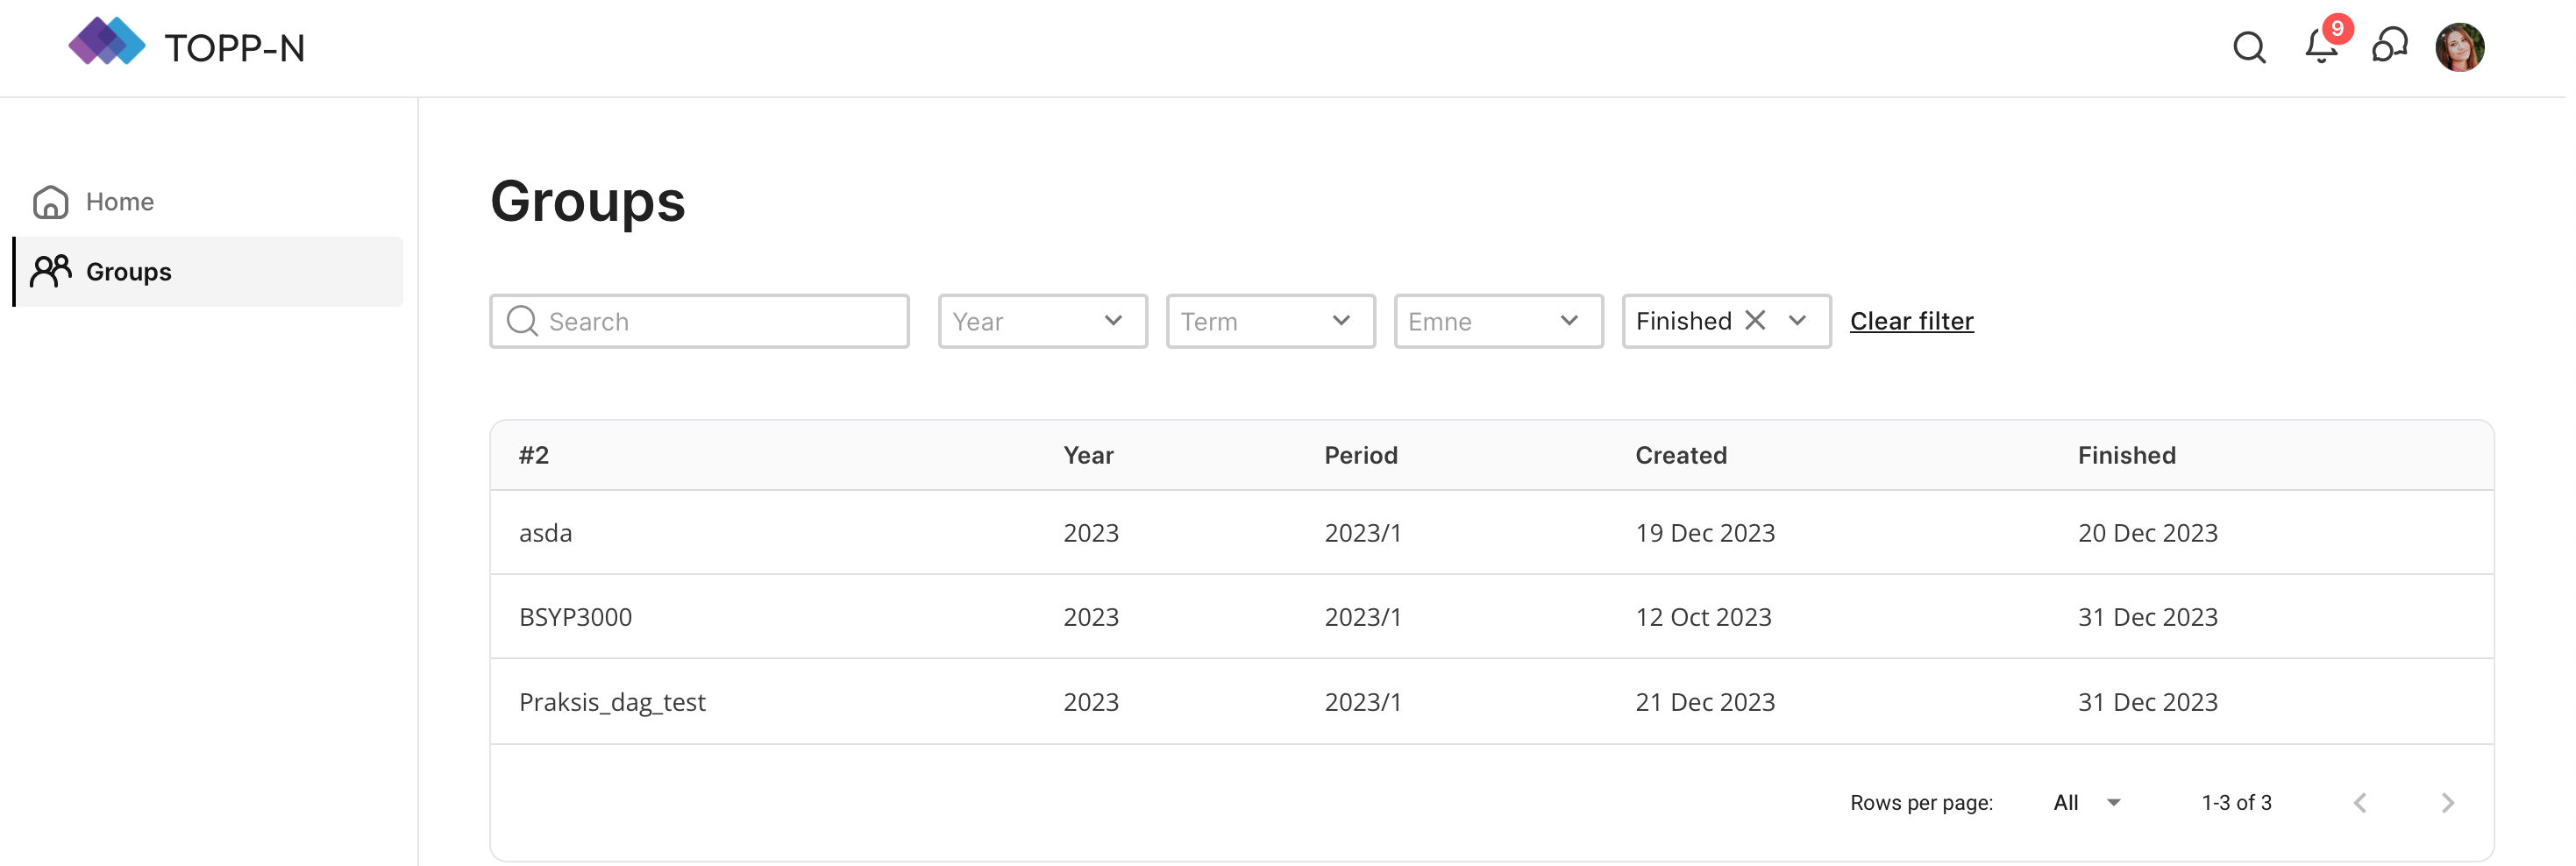This screenshot has height=866, width=2576.
Task: Open the user profile avatar
Action: [x=2459, y=47]
